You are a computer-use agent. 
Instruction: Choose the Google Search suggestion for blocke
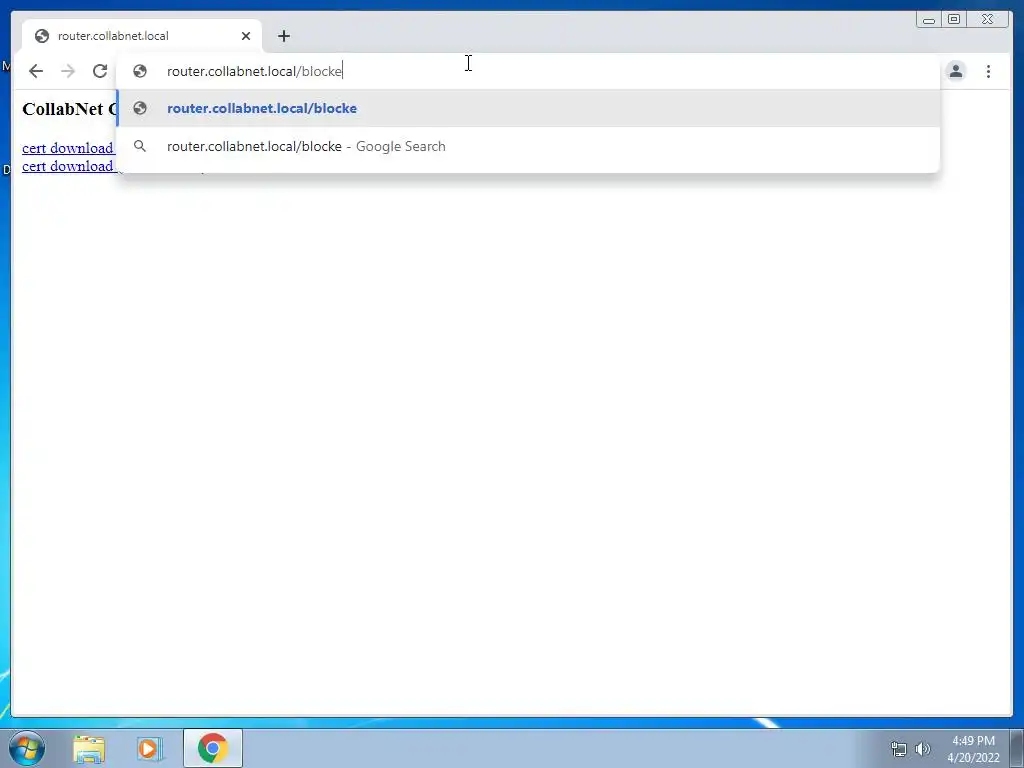pos(528,146)
